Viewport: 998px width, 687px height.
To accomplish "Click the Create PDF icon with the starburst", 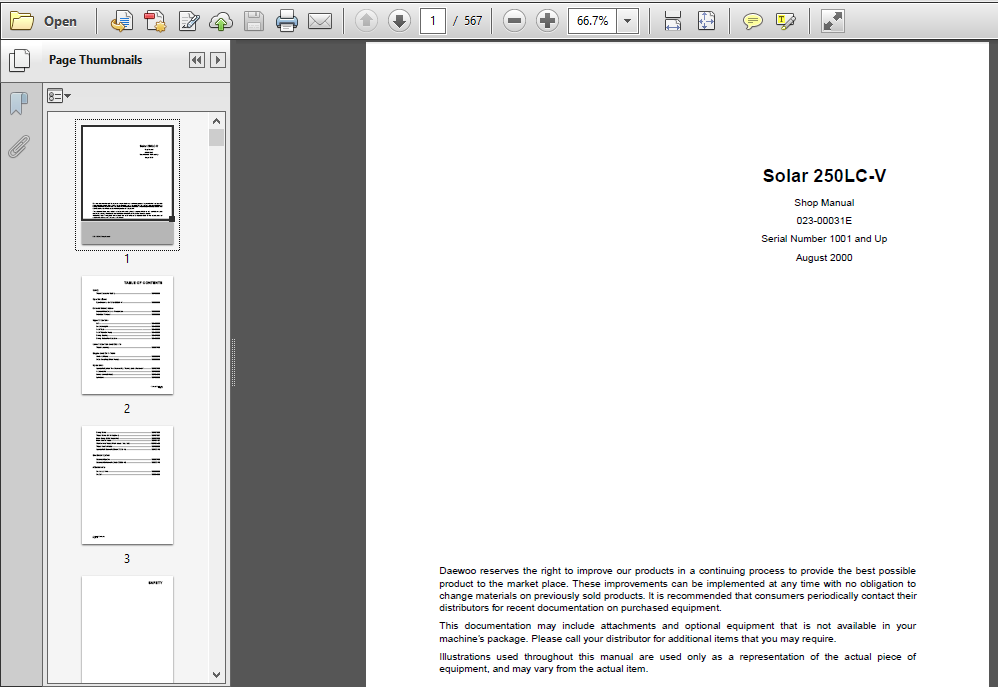I will [x=155, y=21].
